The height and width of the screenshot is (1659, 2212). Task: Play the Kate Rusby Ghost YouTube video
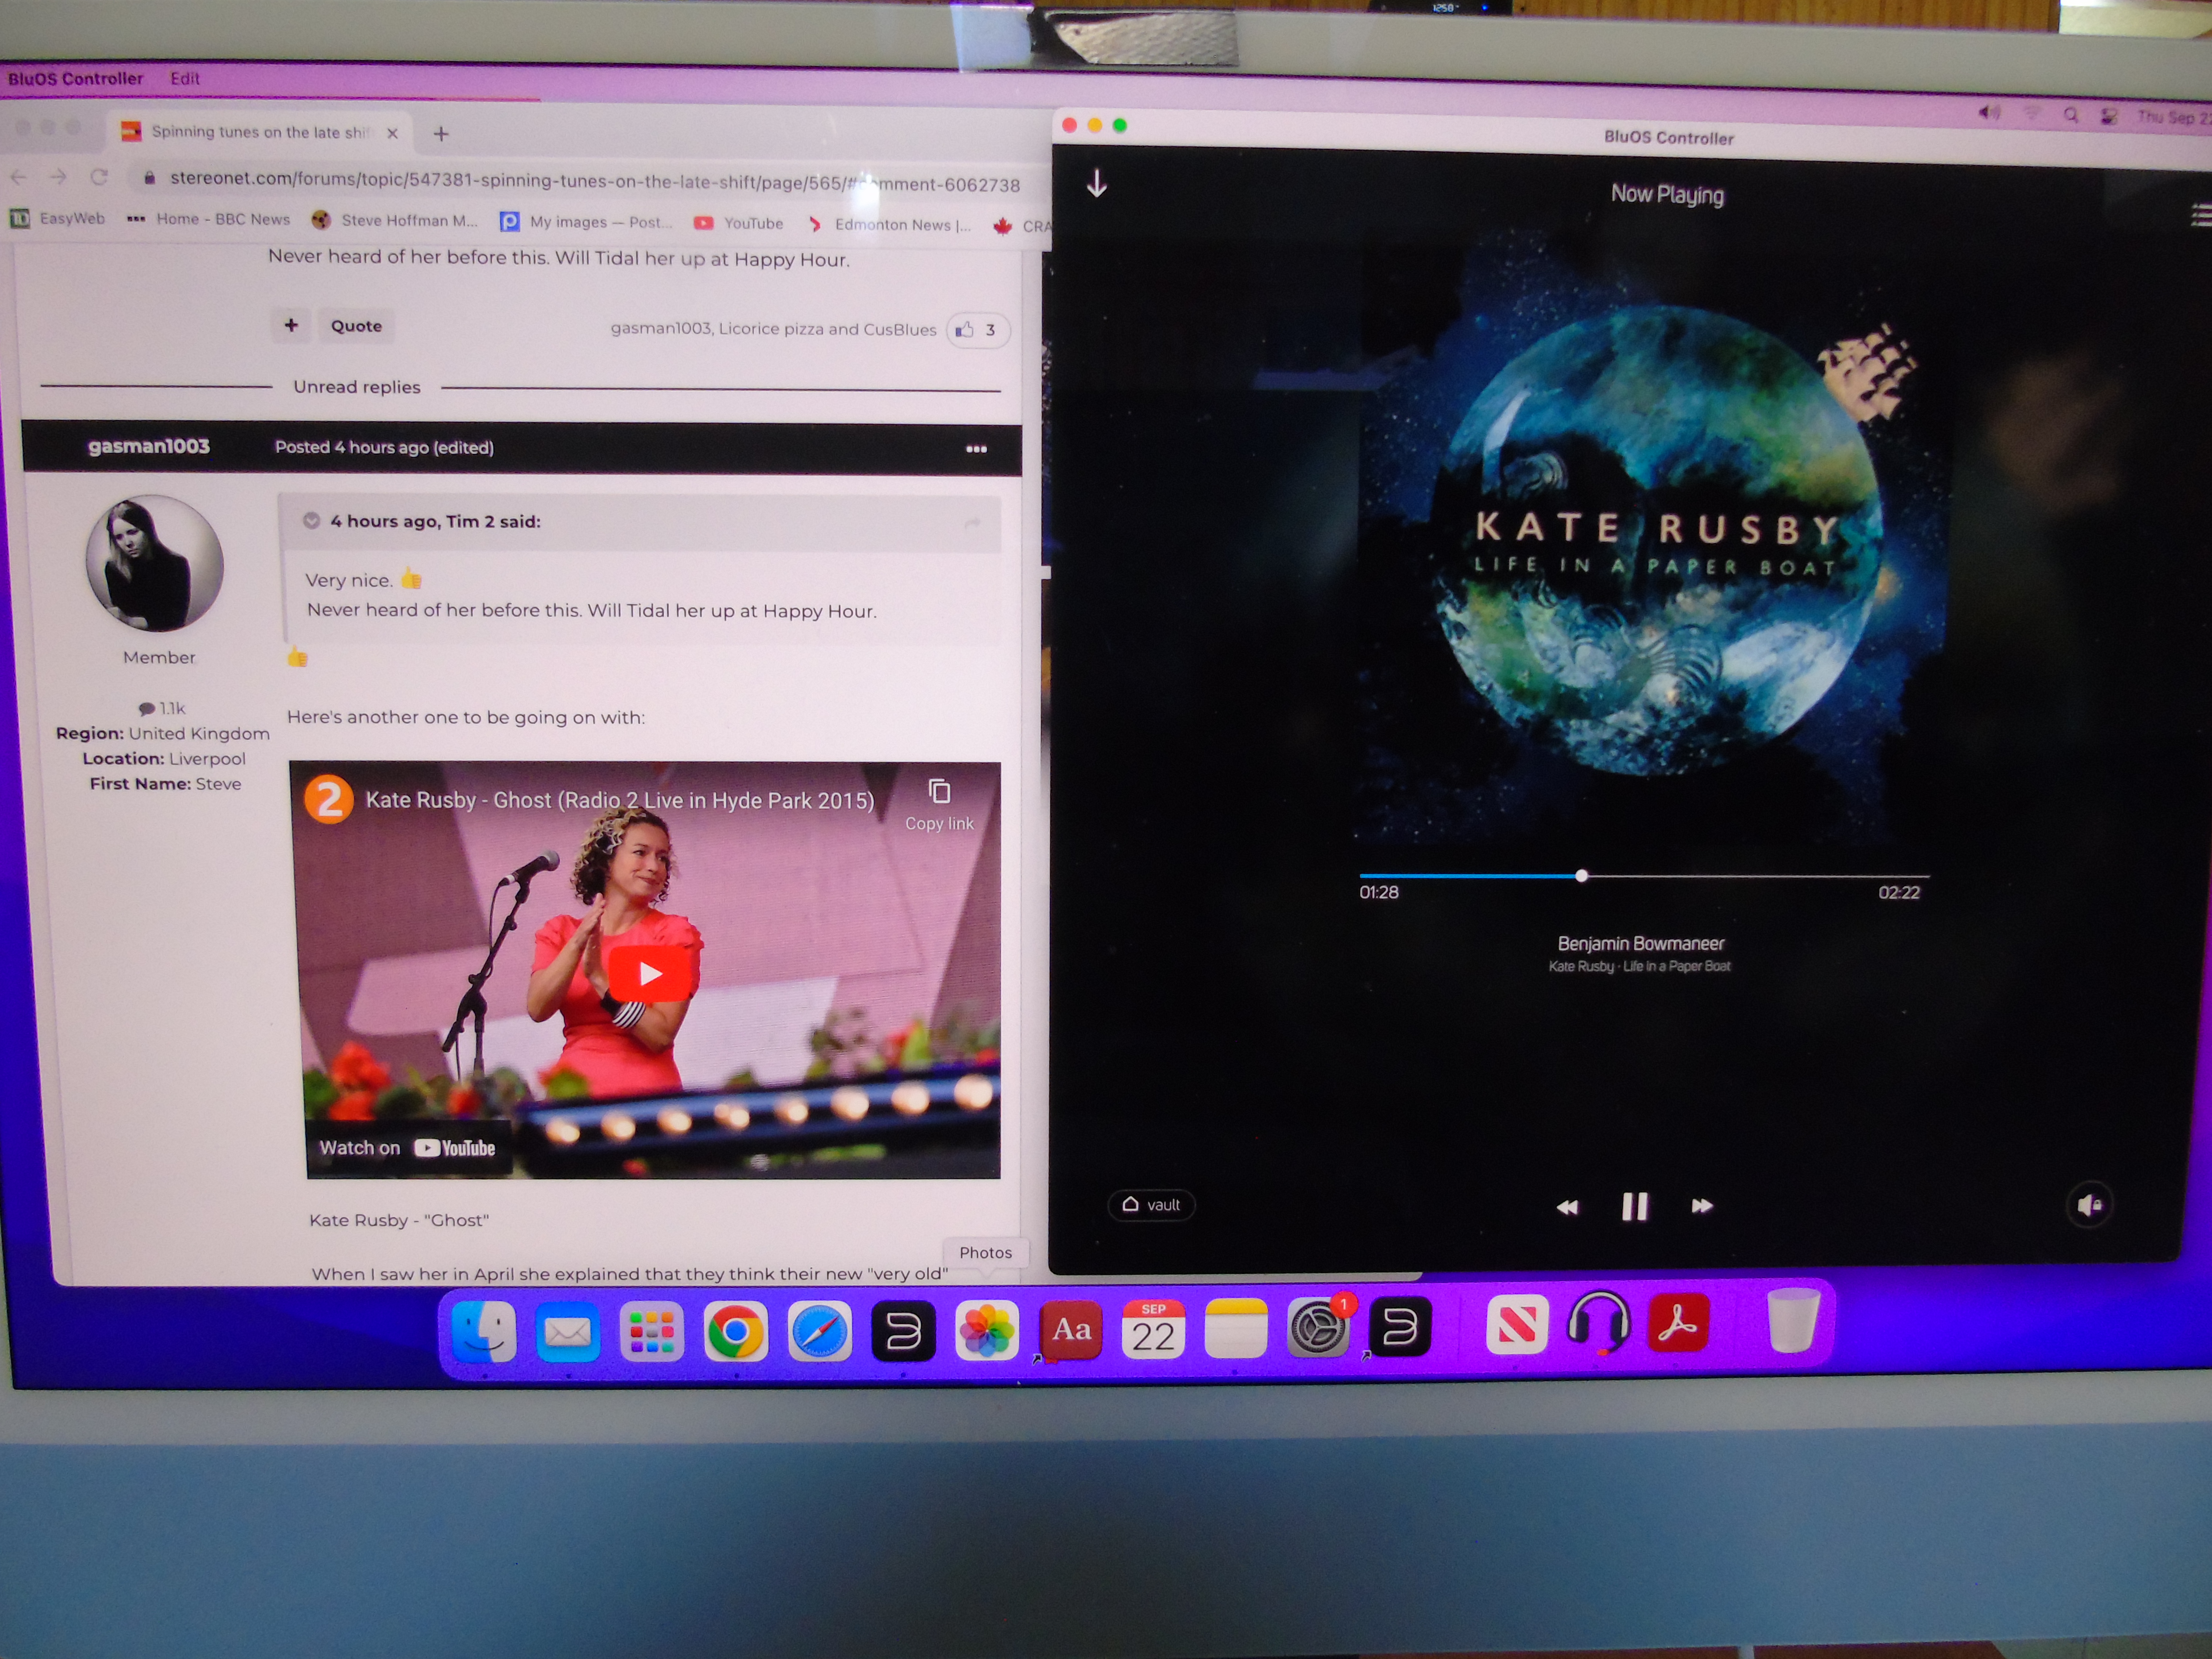650,973
